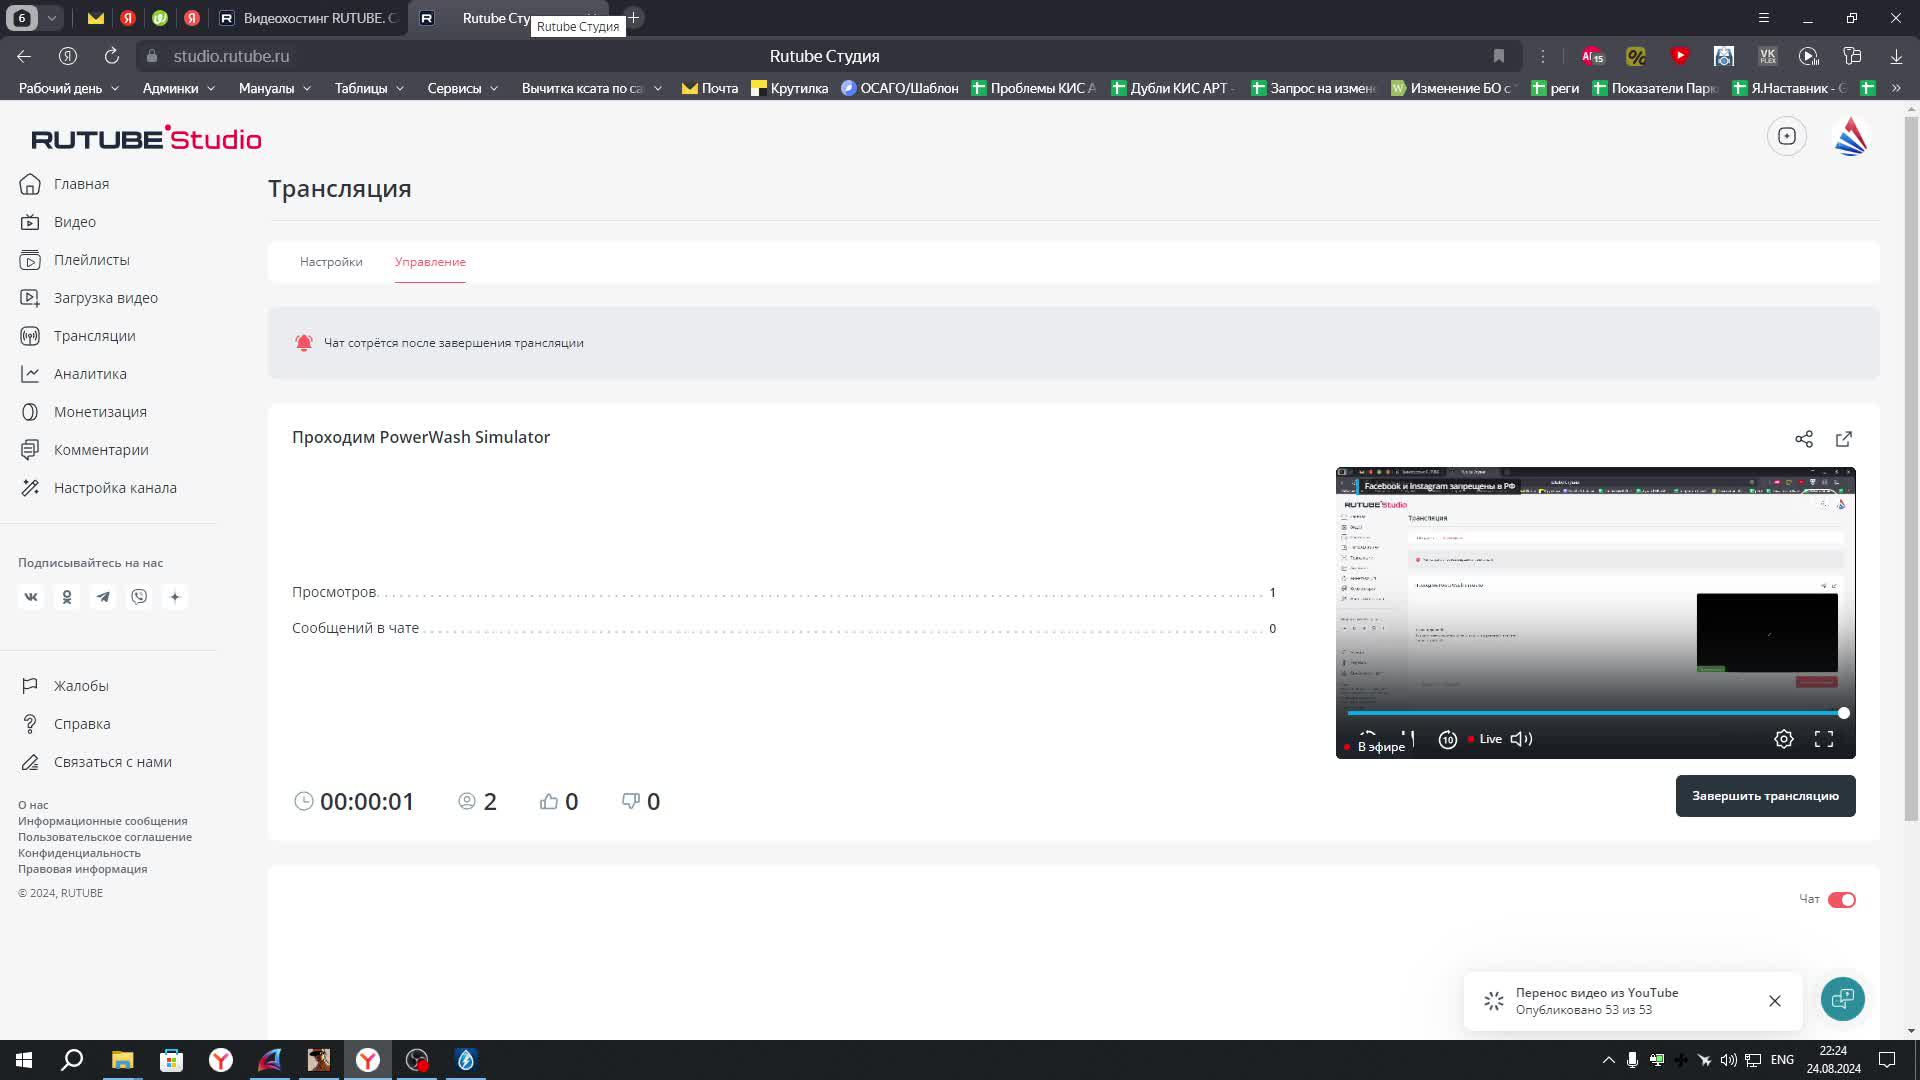Mute the player volume

pyautogui.click(x=1521, y=739)
